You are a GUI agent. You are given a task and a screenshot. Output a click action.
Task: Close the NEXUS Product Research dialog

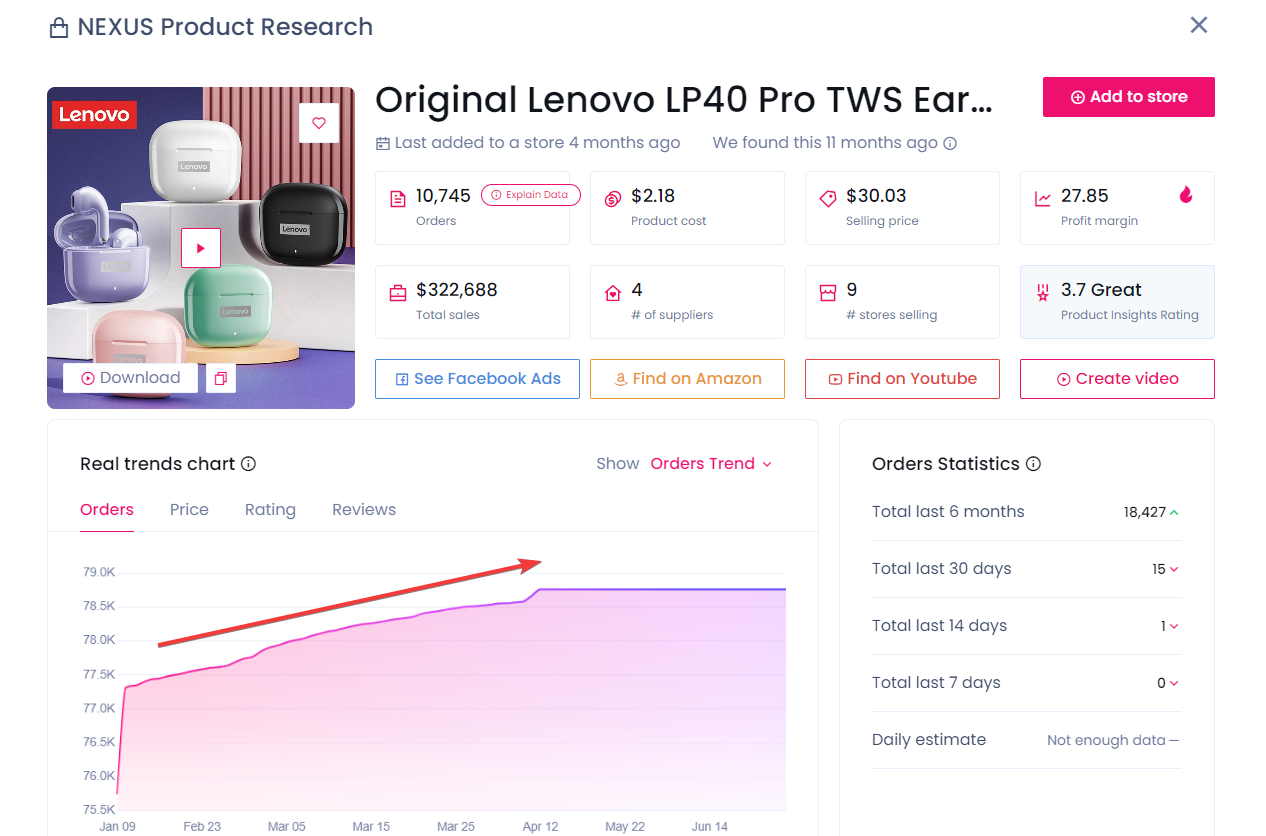[x=1199, y=25]
